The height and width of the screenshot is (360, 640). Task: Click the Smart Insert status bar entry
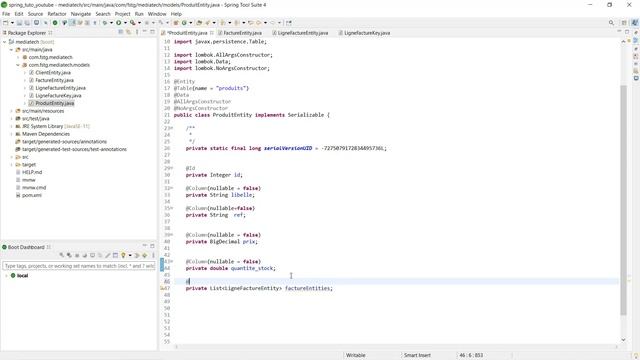(x=417, y=355)
